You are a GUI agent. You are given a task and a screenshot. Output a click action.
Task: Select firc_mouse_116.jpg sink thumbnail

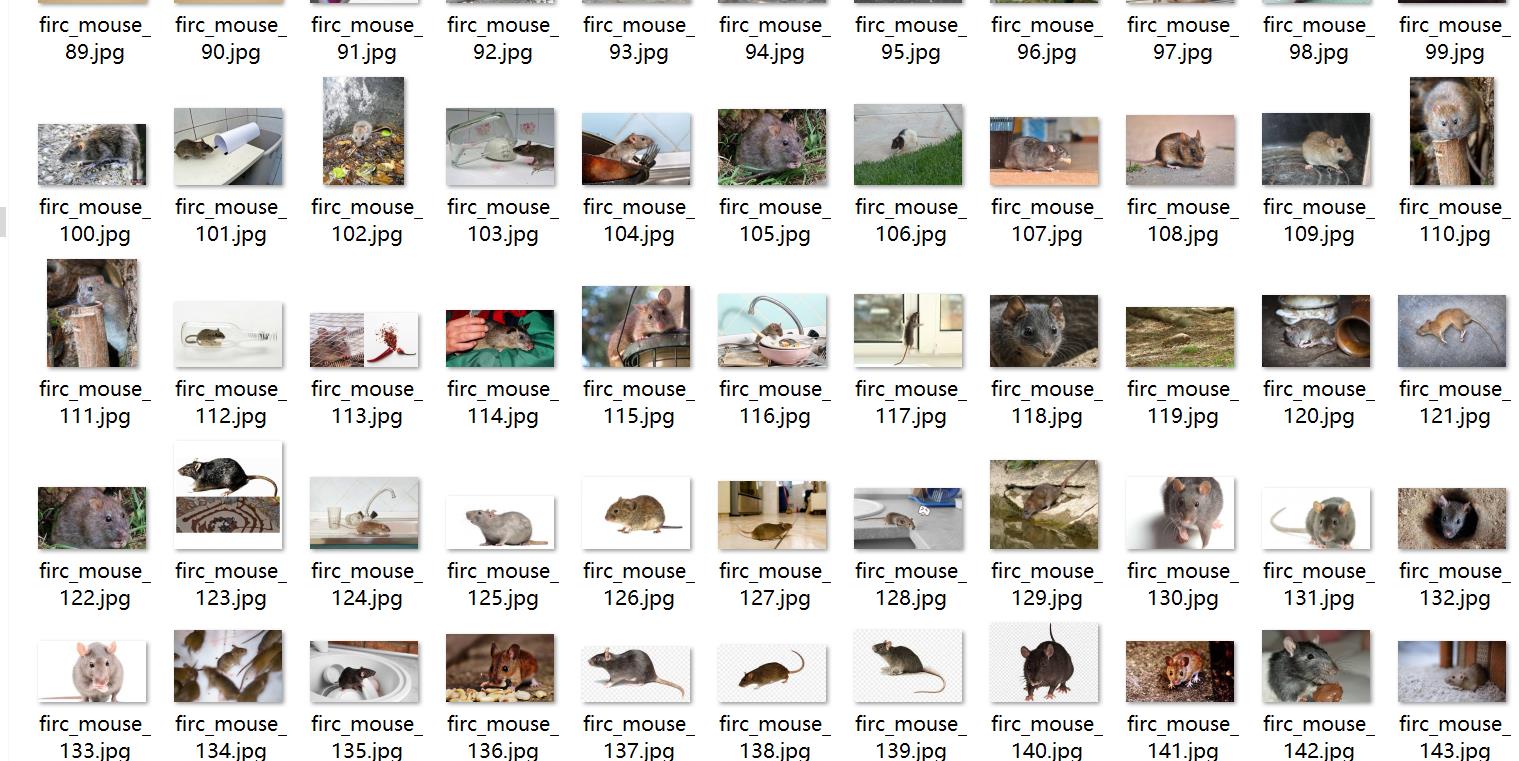click(x=772, y=331)
